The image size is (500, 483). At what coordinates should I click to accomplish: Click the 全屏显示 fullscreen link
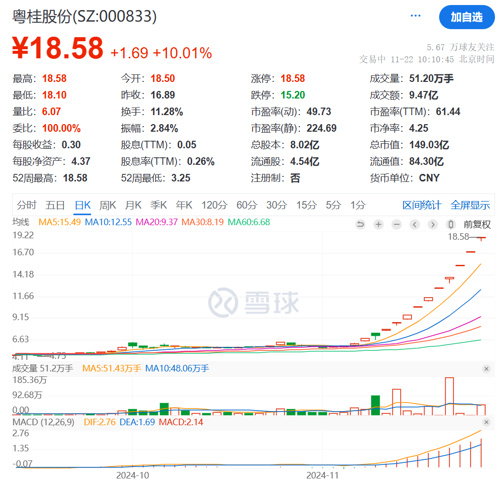(470, 205)
